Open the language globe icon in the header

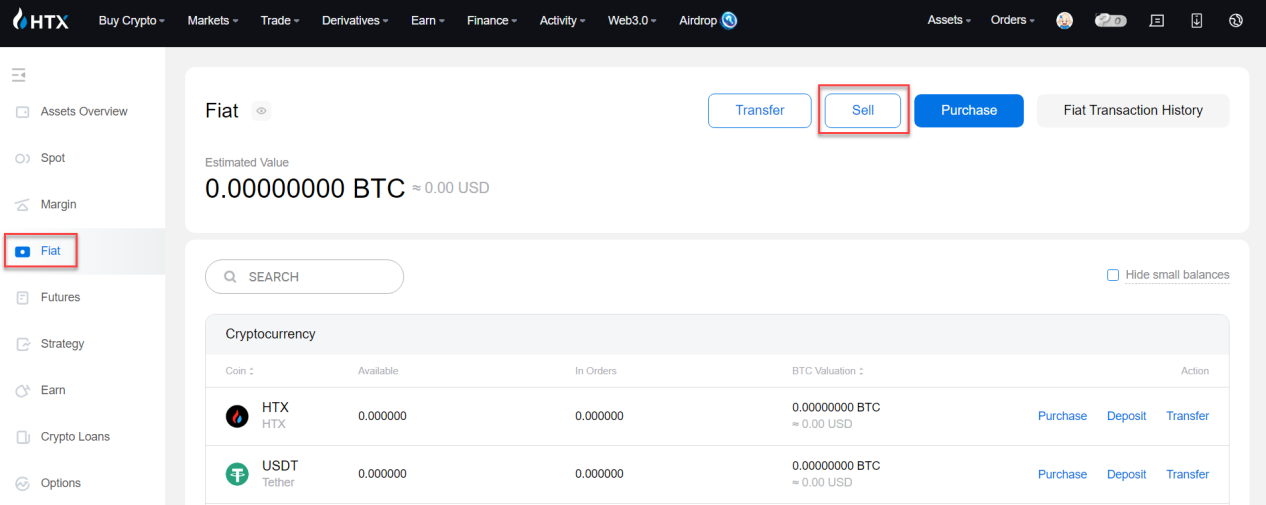(1236, 20)
